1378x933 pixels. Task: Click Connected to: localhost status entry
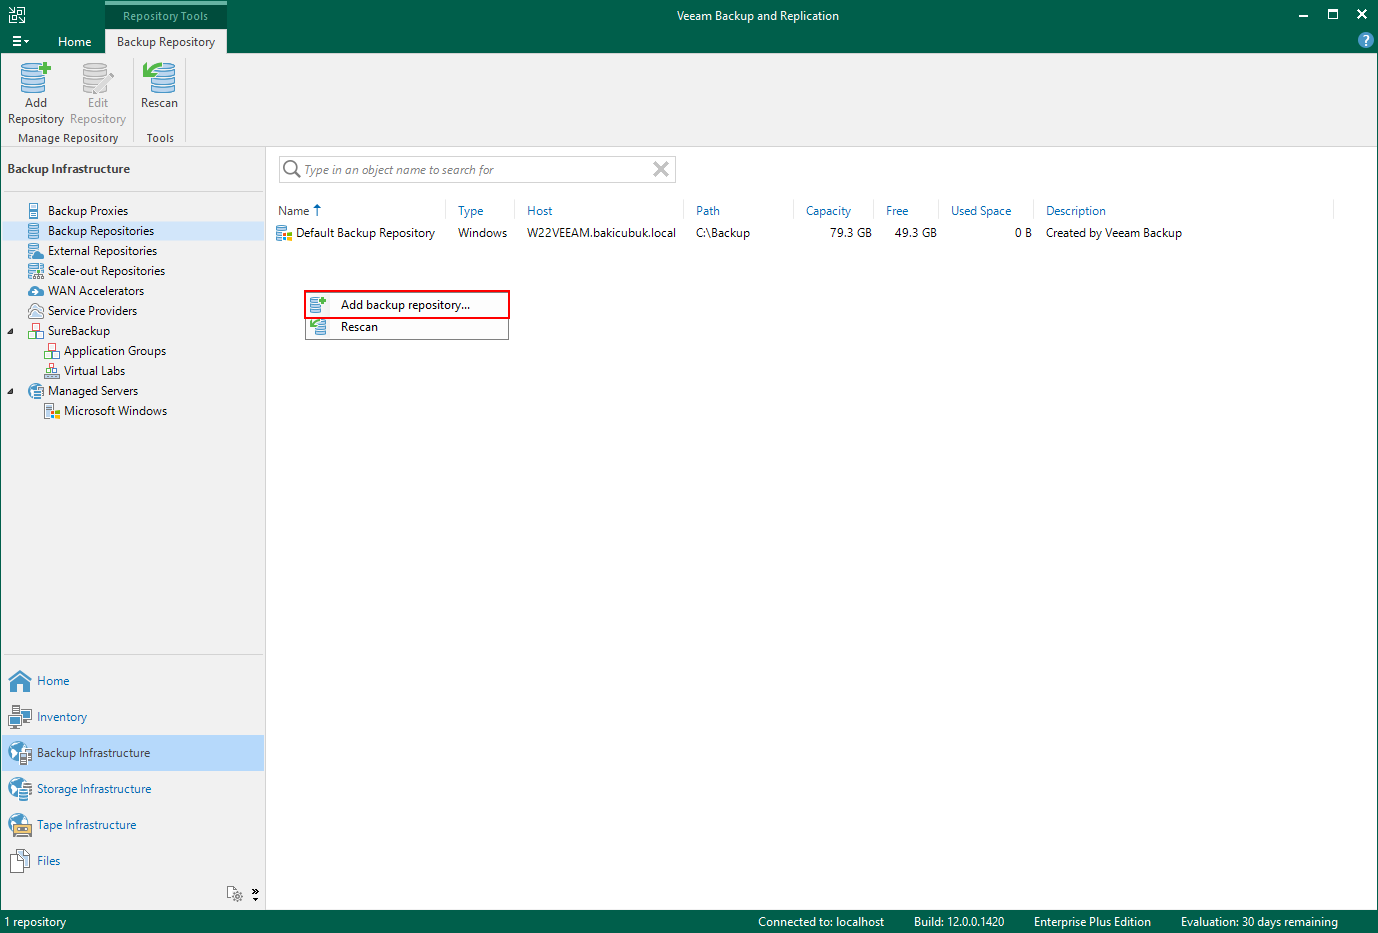pyautogui.click(x=821, y=922)
